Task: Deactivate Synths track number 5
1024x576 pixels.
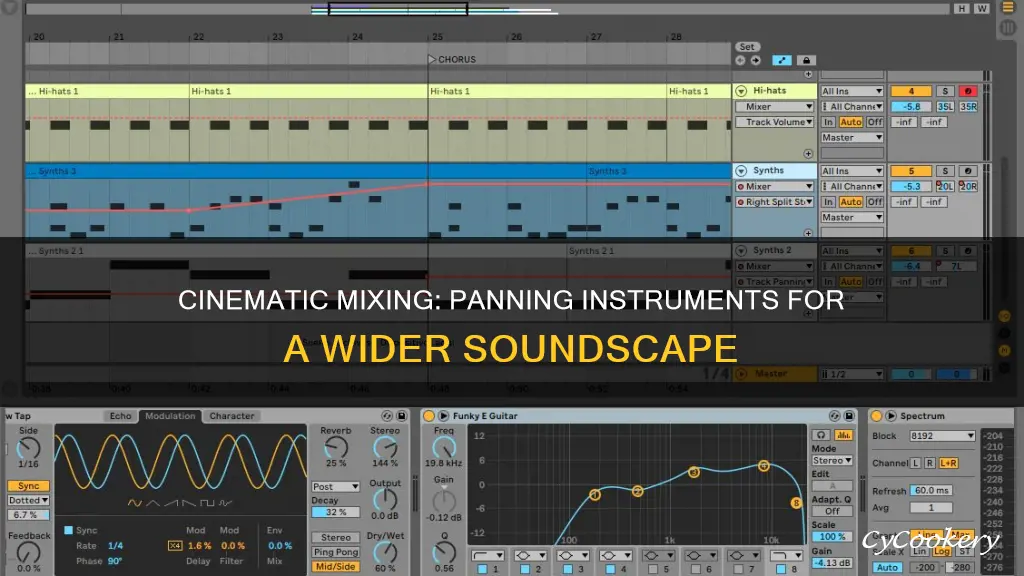Action: pyautogui.click(x=911, y=171)
